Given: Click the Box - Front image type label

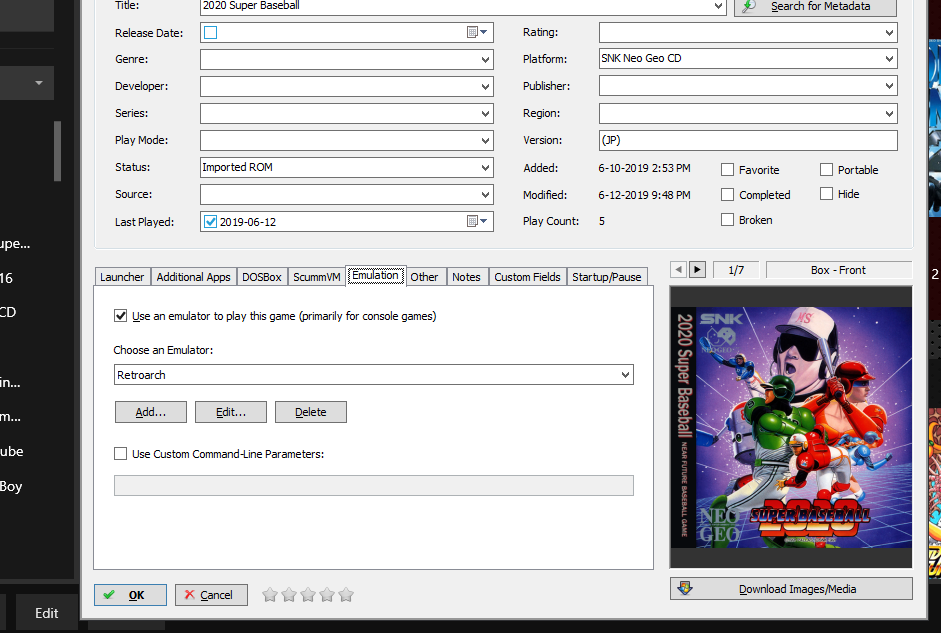Looking at the screenshot, I should pyautogui.click(x=838, y=269).
